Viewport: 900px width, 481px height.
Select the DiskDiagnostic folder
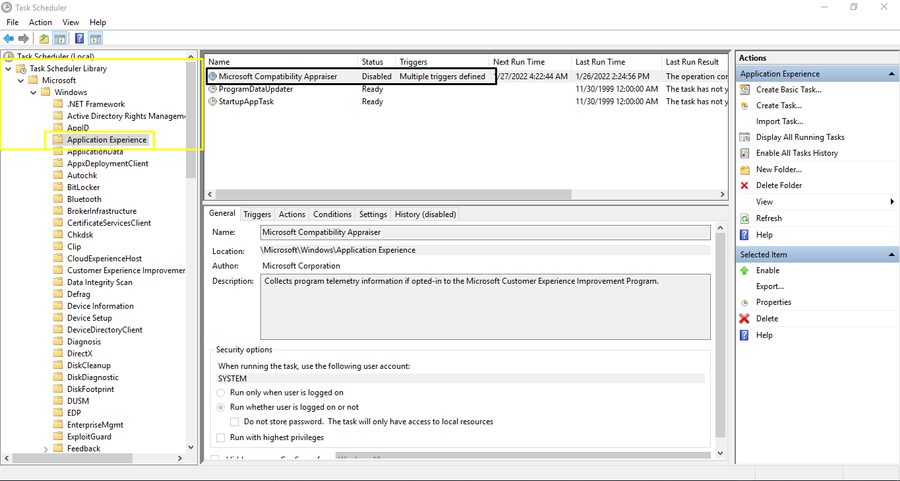[92, 377]
